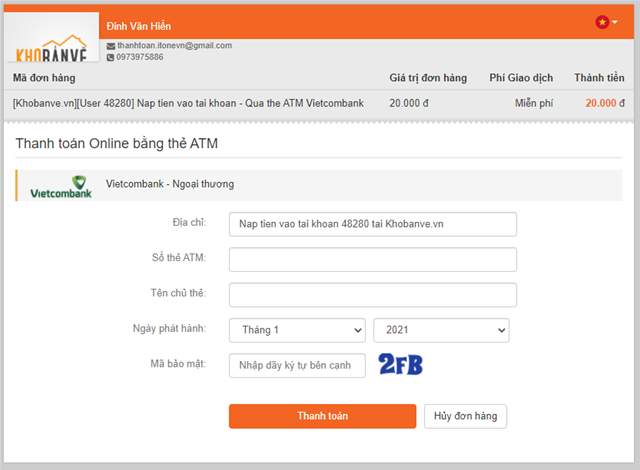Viewport: 640px width, 470px height.
Task: Click the email thanhtoan.itonevn@gmail.com
Action: tap(175, 46)
